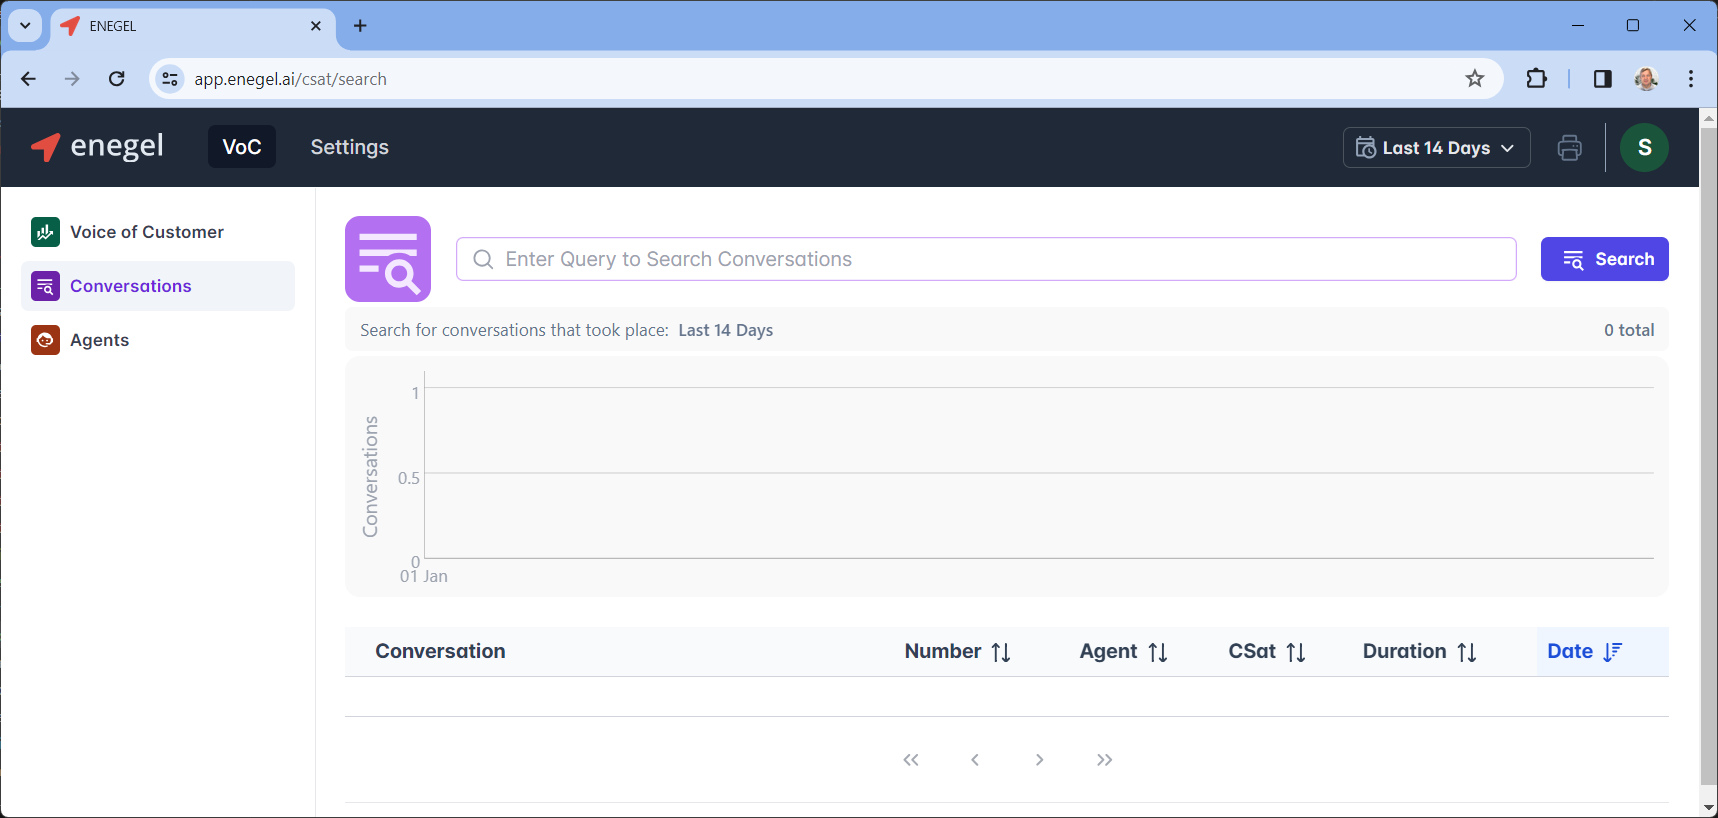Open the browser extensions puzzle icon
Viewport: 1718px width, 818px height.
(1536, 79)
